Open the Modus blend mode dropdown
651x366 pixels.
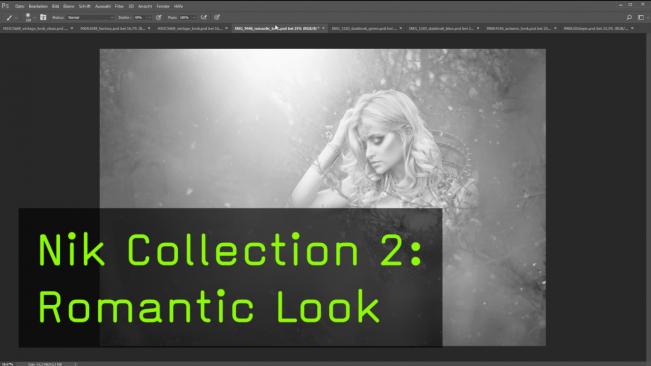[91, 17]
